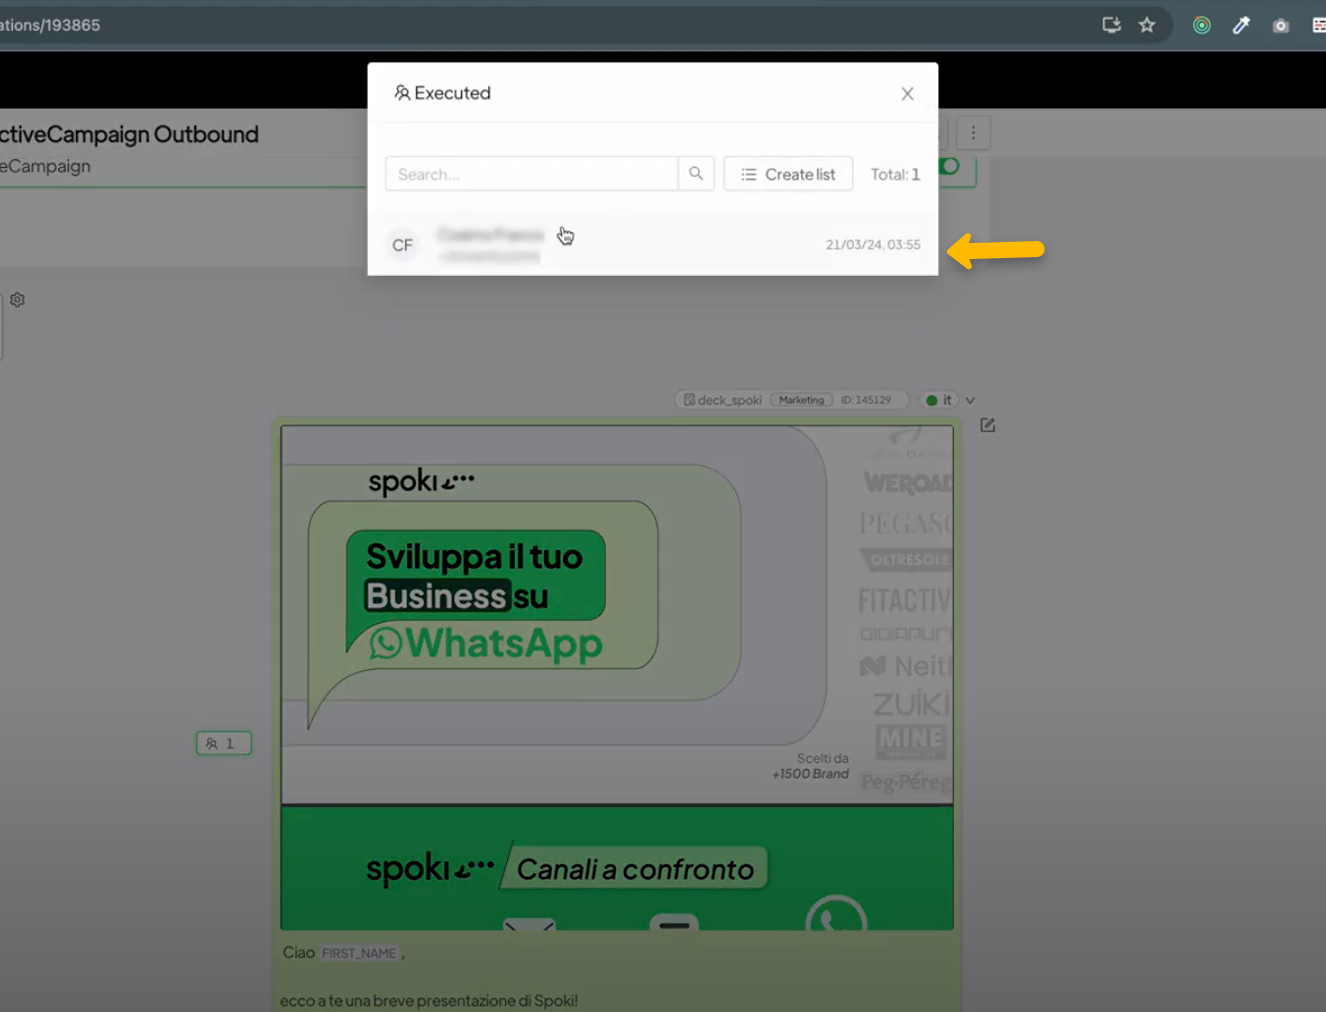Open the settings gear on the left
Screen dimensions: 1326x1012
(x=17, y=299)
